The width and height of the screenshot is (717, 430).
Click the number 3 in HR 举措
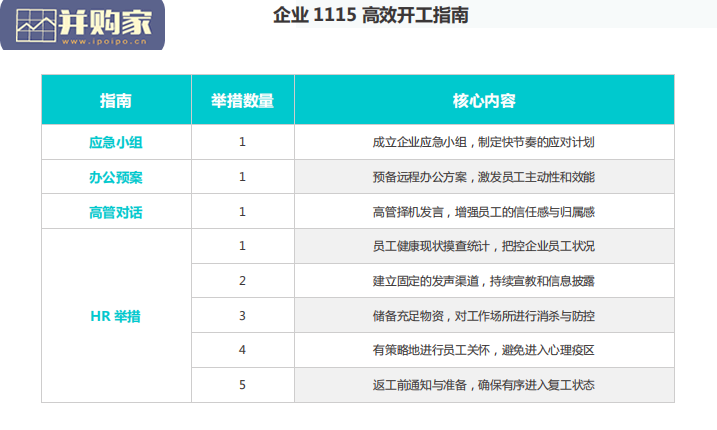(x=242, y=316)
